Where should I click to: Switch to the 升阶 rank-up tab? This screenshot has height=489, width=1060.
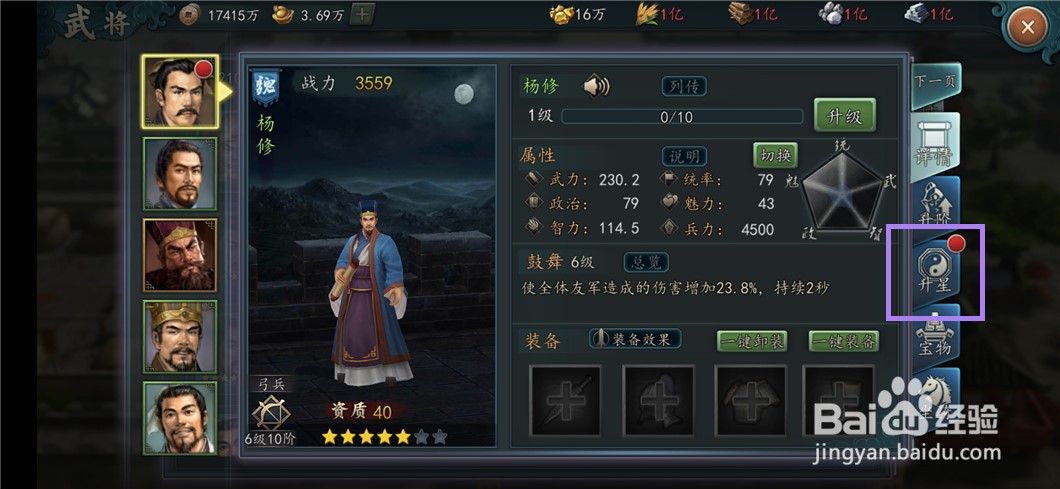point(936,206)
